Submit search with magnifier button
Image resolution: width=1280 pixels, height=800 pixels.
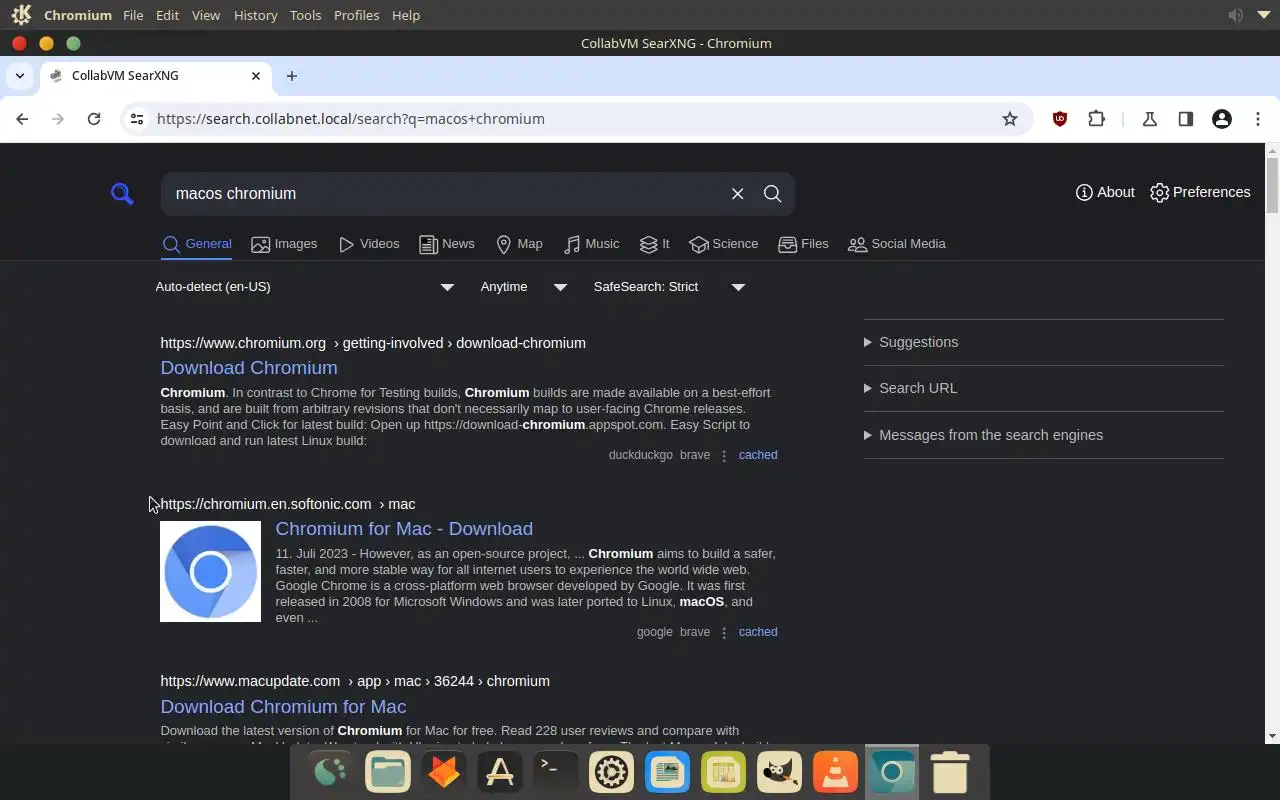tap(773, 194)
